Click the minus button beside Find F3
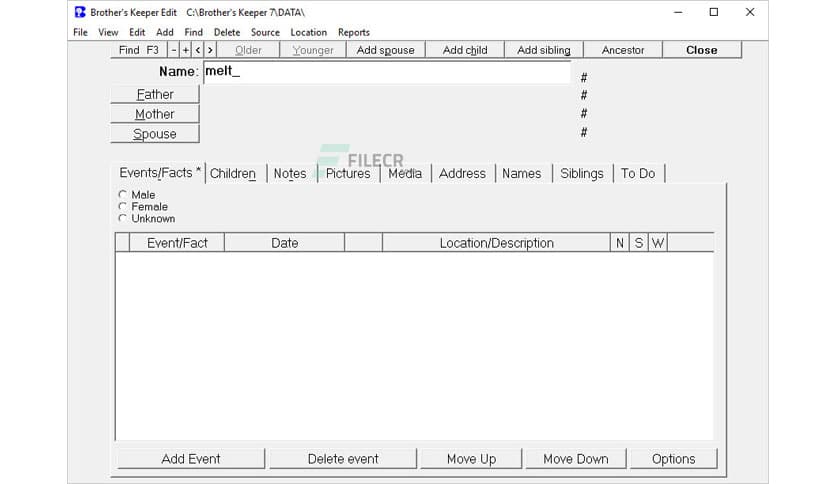Viewport: 836px width, 484px height. point(174,50)
